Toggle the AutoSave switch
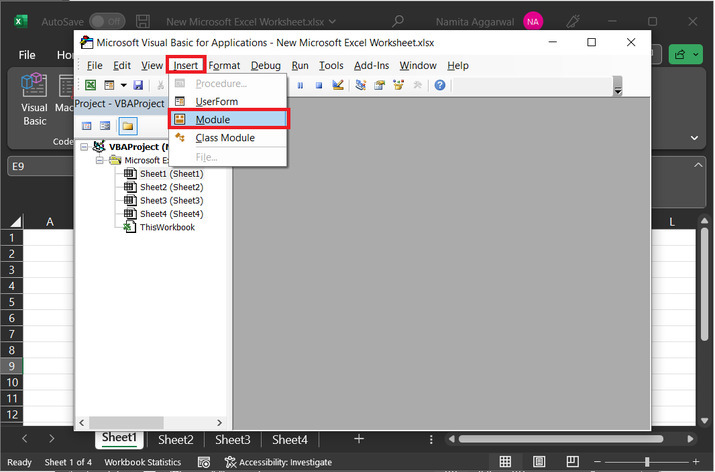 (107, 20)
